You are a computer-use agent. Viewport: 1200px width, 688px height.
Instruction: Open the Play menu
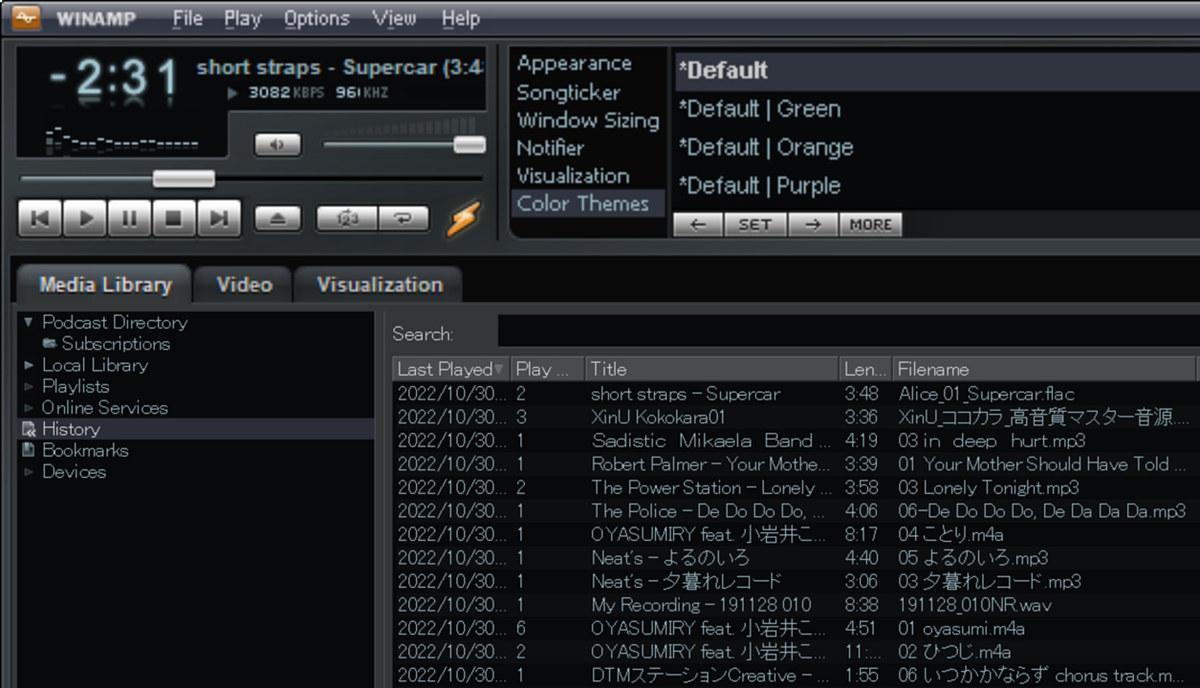(x=243, y=18)
